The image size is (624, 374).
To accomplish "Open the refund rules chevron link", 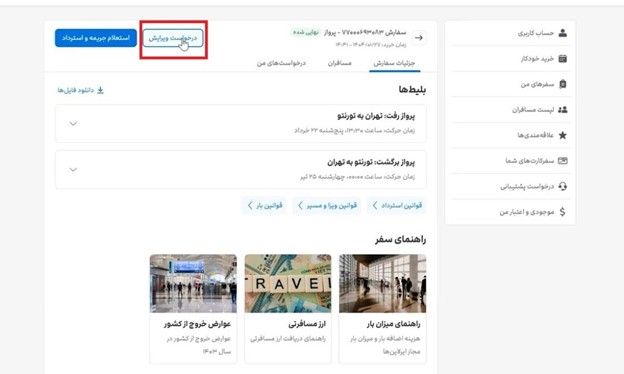I will pos(396,205).
